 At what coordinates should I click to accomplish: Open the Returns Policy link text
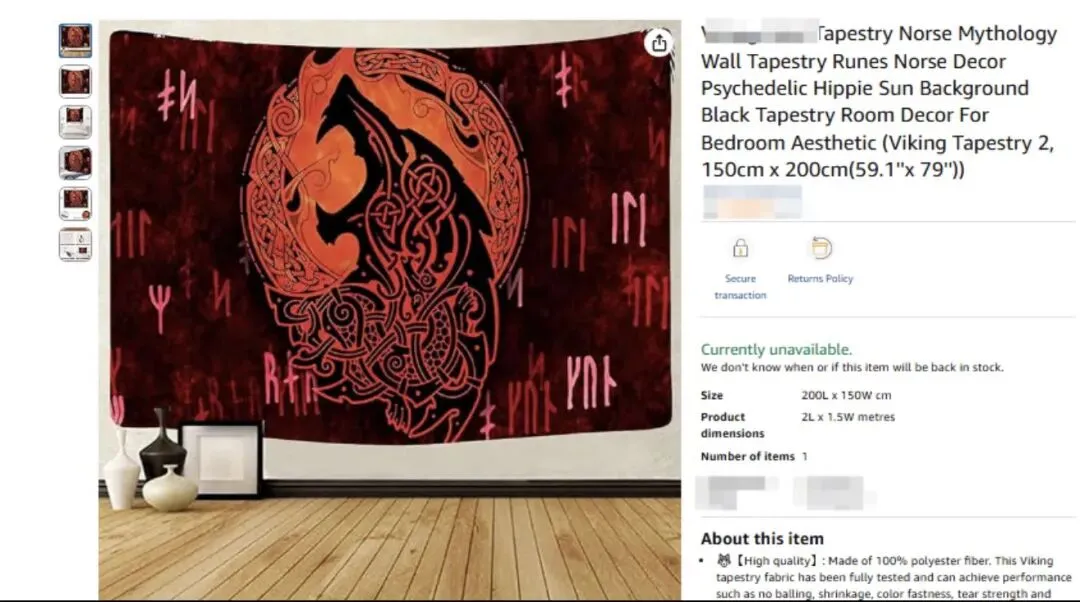pyautogui.click(x=820, y=278)
